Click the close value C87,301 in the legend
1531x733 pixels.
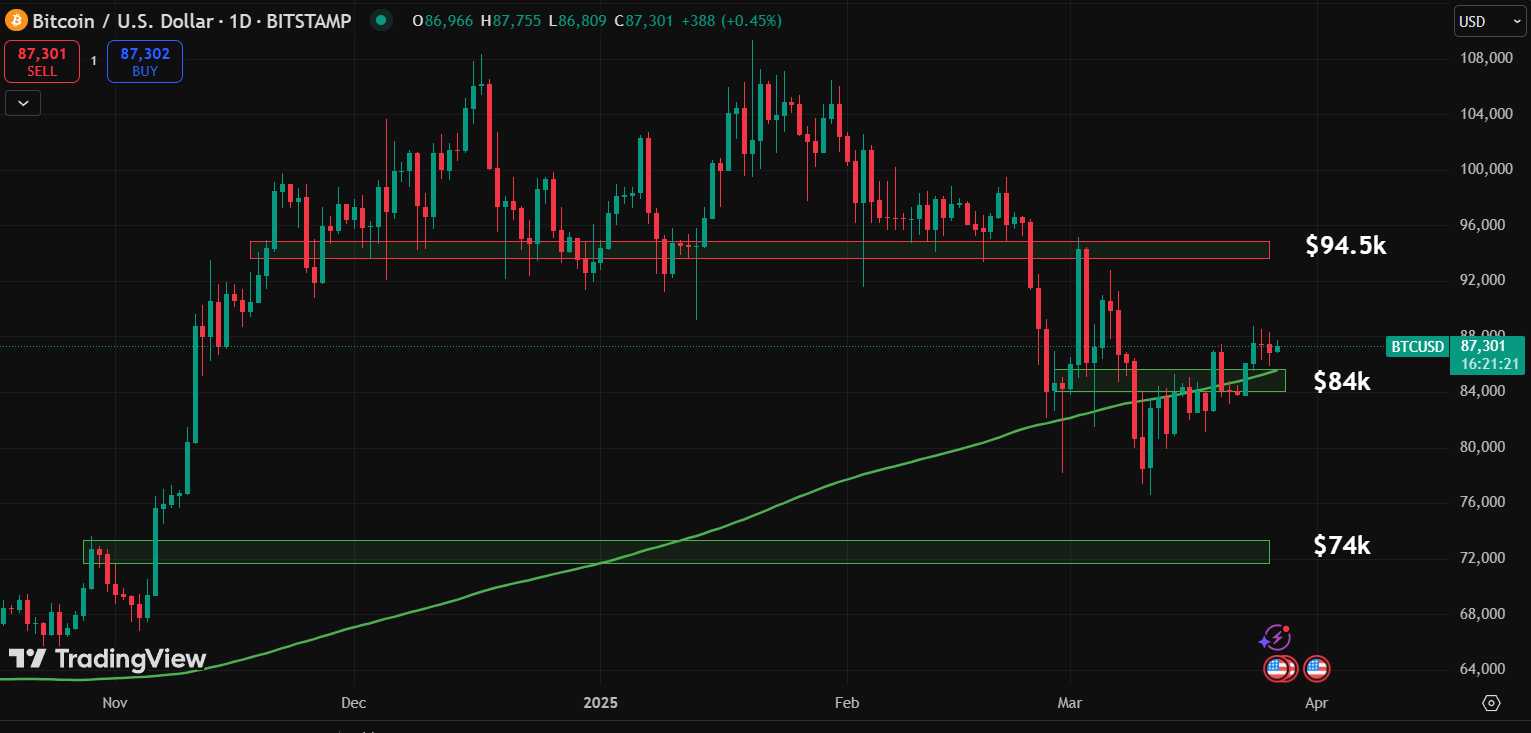[x=645, y=21]
